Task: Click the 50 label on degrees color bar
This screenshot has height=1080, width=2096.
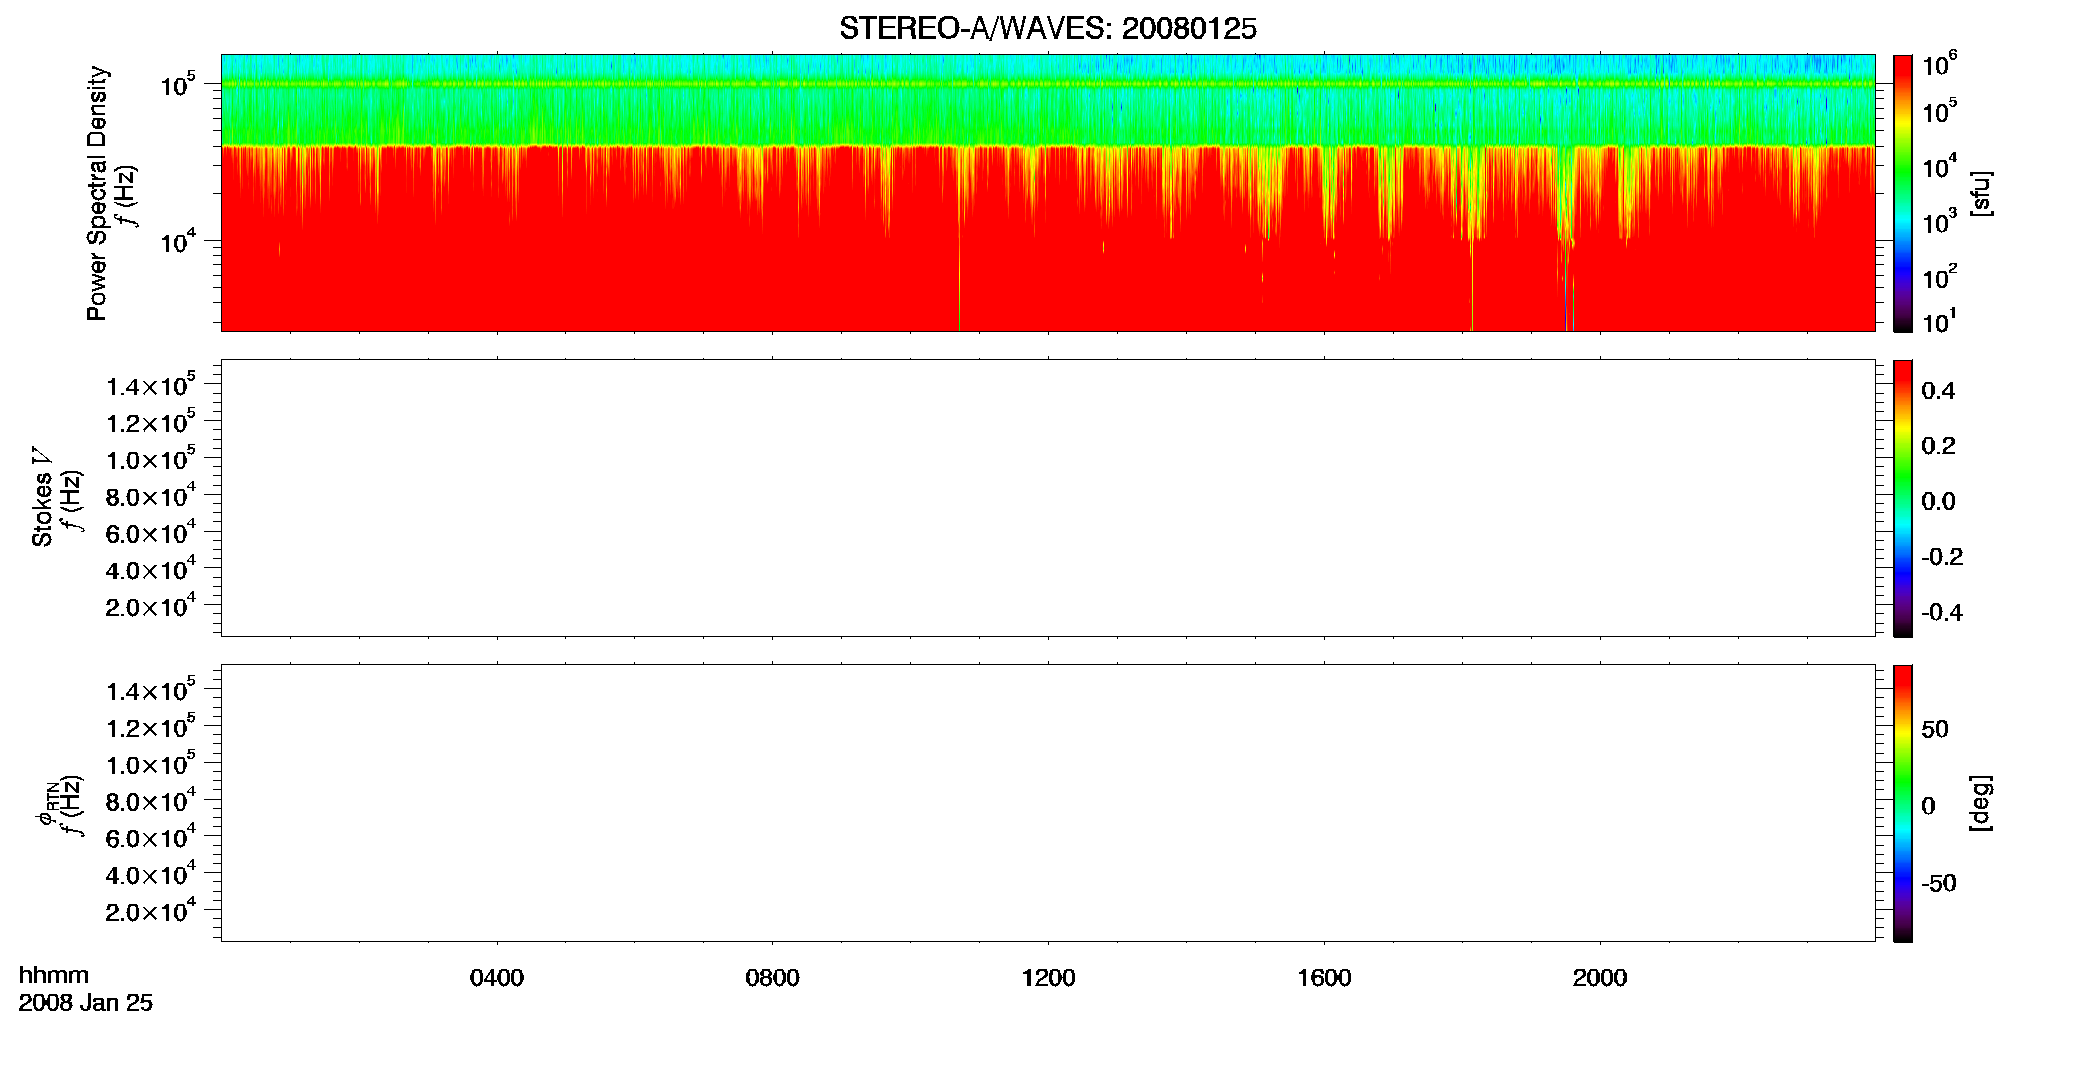Action: (x=1935, y=729)
